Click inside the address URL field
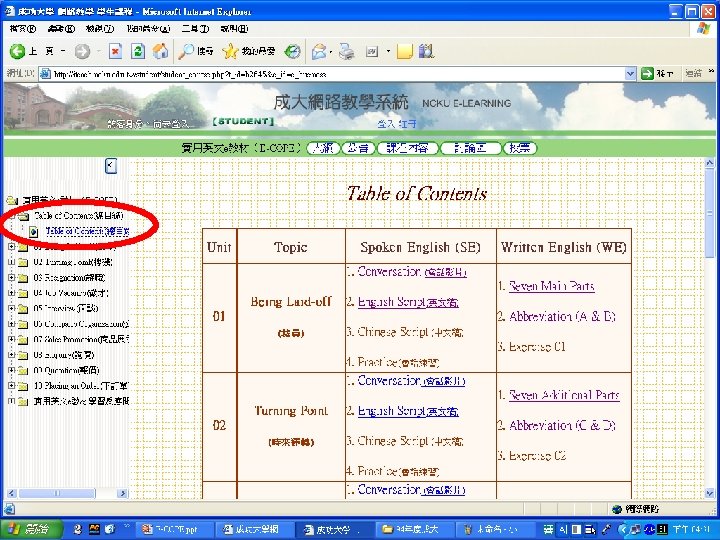Image resolution: width=720 pixels, height=540 pixels. click(338, 73)
